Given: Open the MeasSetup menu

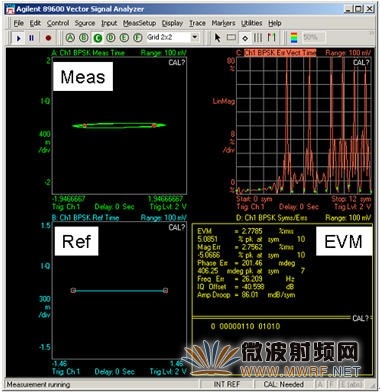Looking at the screenshot, I should pos(139,23).
